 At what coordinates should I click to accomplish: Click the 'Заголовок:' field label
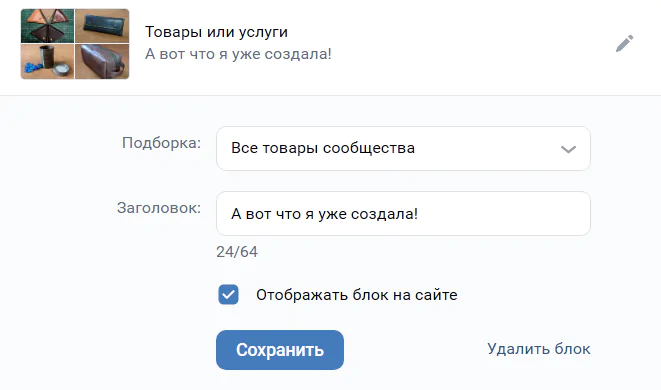pyautogui.click(x=159, y=208)
